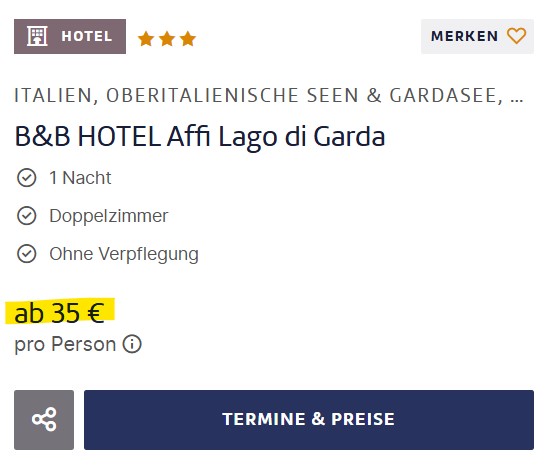
Task: Click the Doppelzimmer text
Action: [x=109, y=216]
